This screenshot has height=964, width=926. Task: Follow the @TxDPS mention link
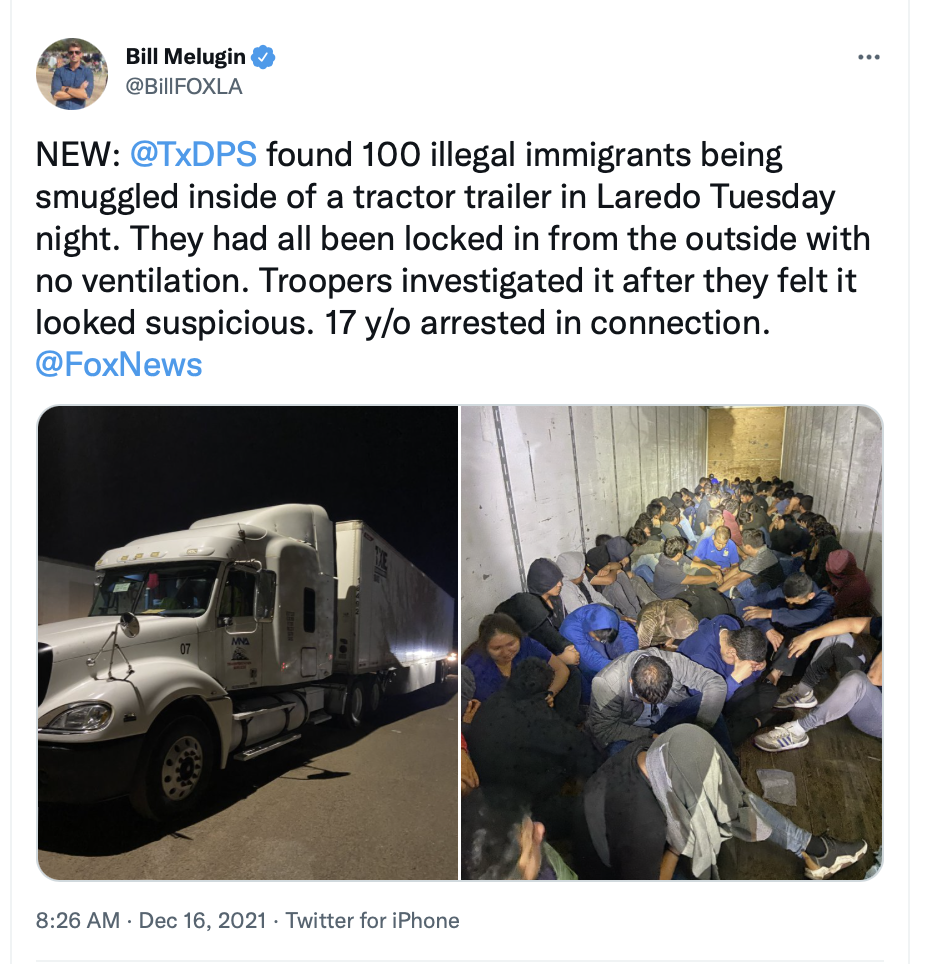193,154
